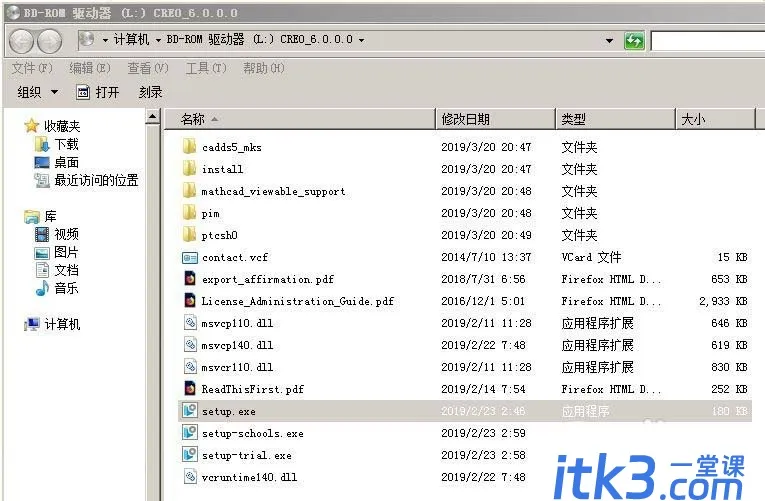Click 计算机 in the address breadcrumb
Viewport: 765px width, 501px height.
(131, 40)
